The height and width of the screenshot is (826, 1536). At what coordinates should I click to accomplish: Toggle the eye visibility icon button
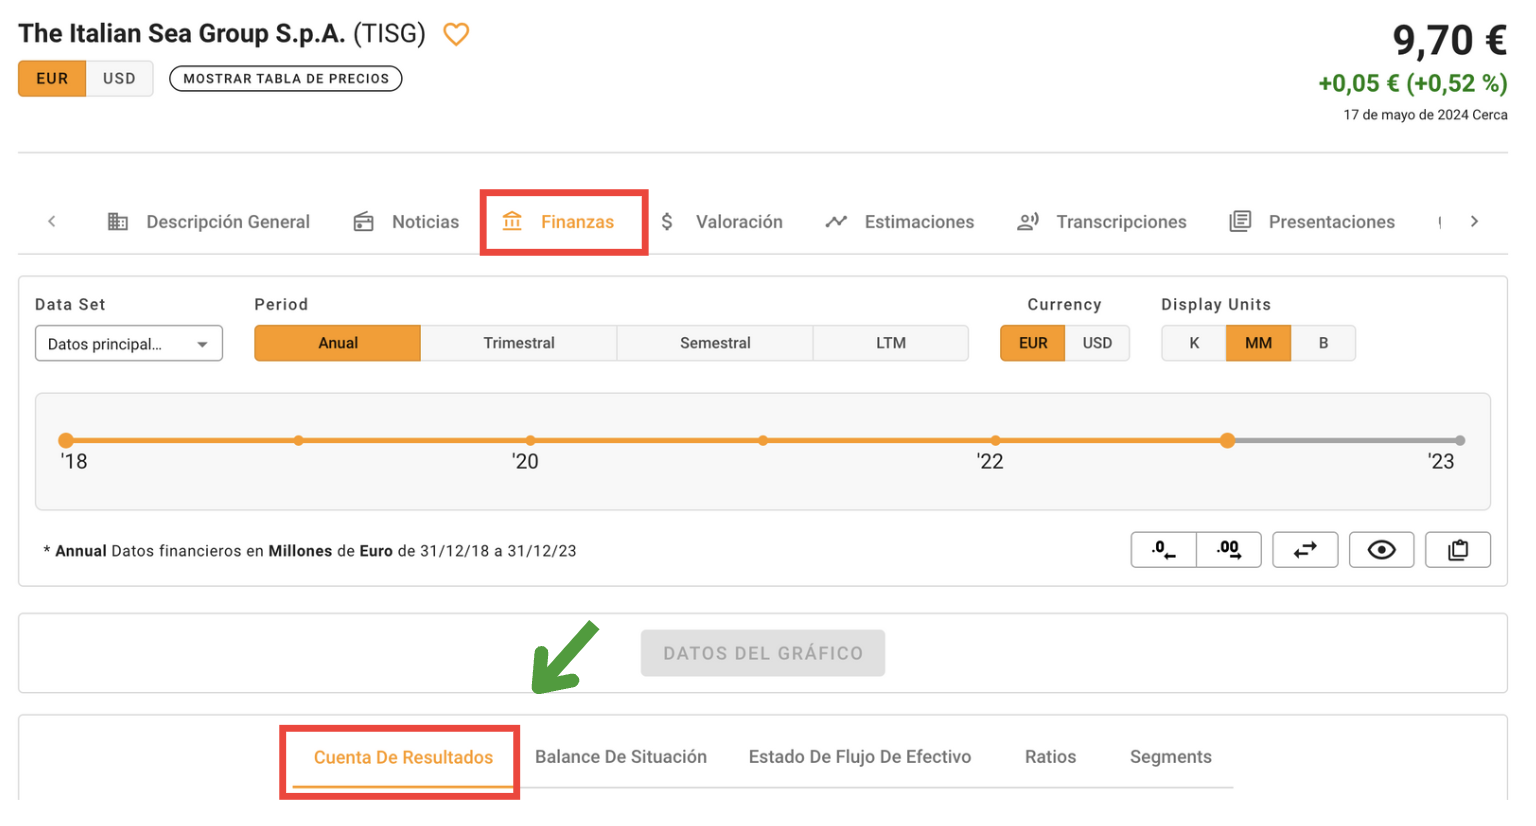point(1381,549)
